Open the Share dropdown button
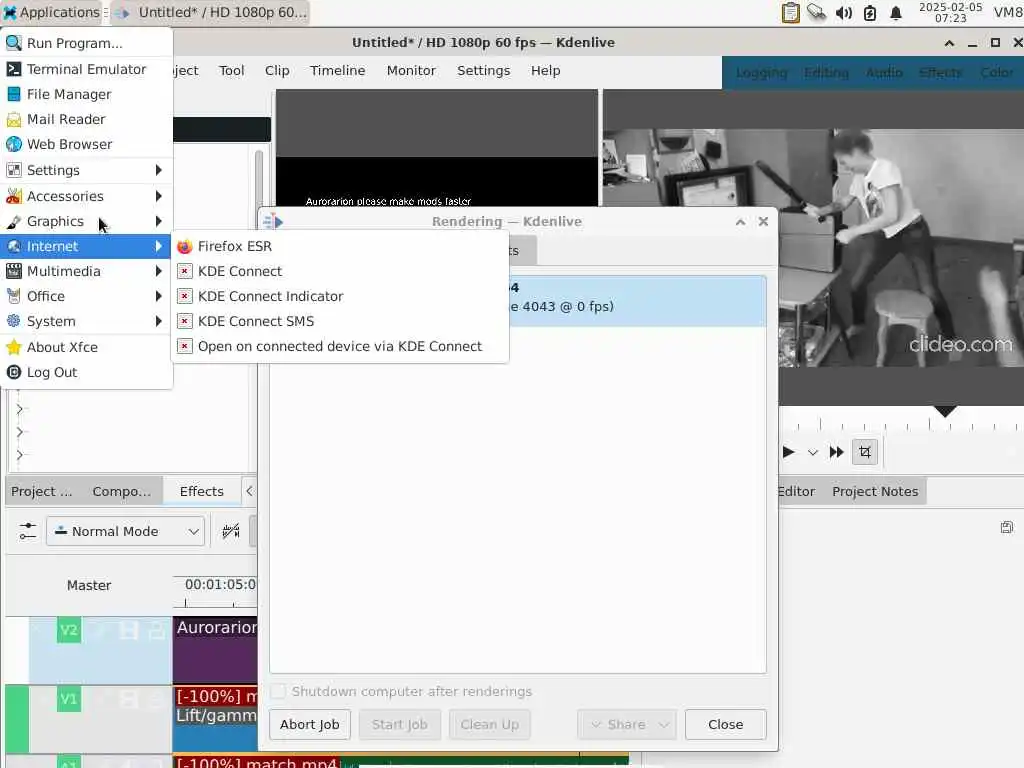This screenshot has height=768, width=1024. tap(627, 724)
